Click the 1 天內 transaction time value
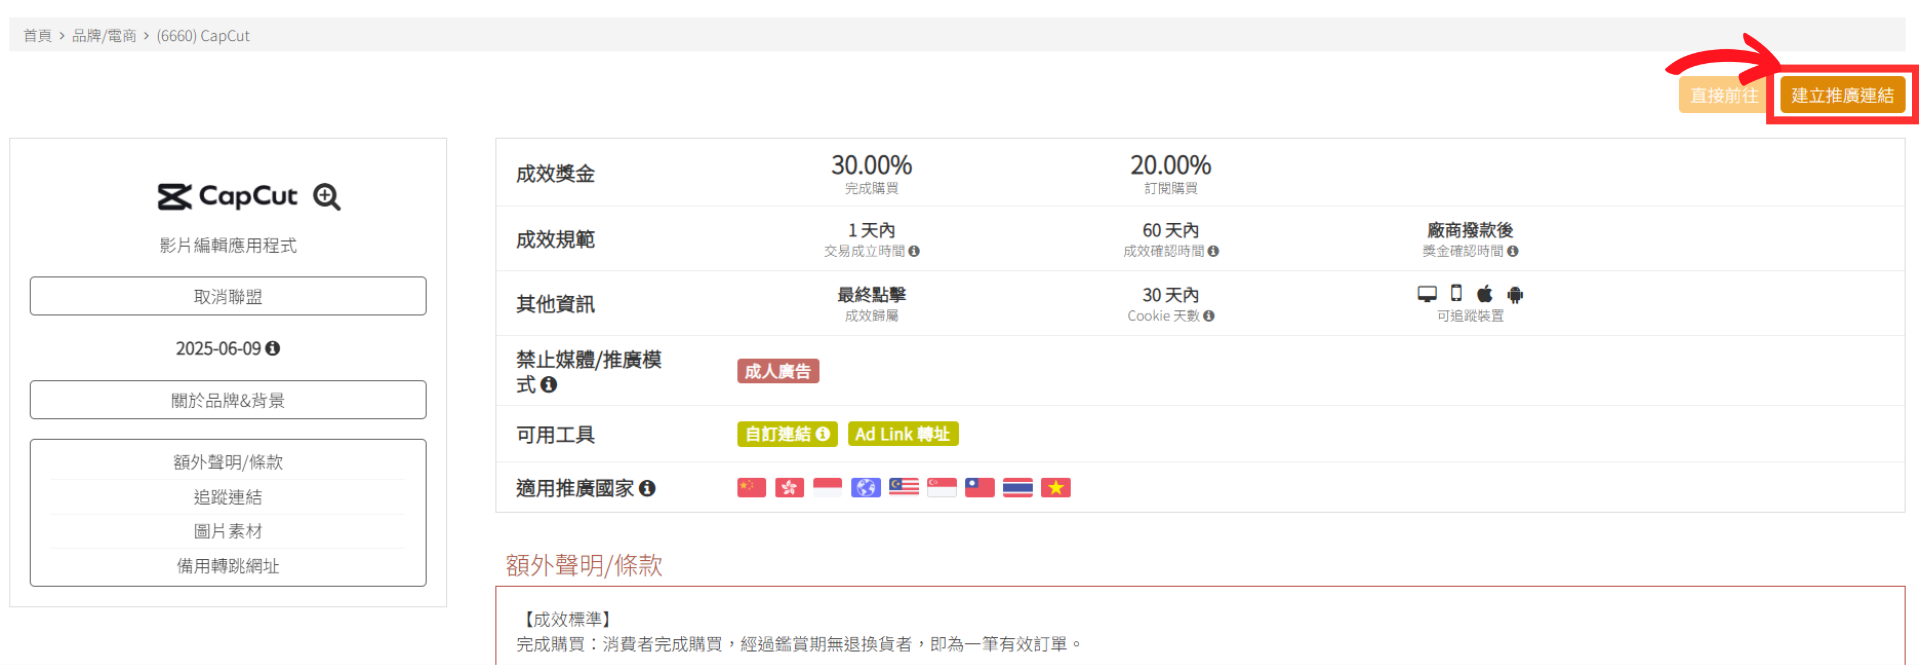The width and height of the screenshot is (1919, 665). pos(871,231)
